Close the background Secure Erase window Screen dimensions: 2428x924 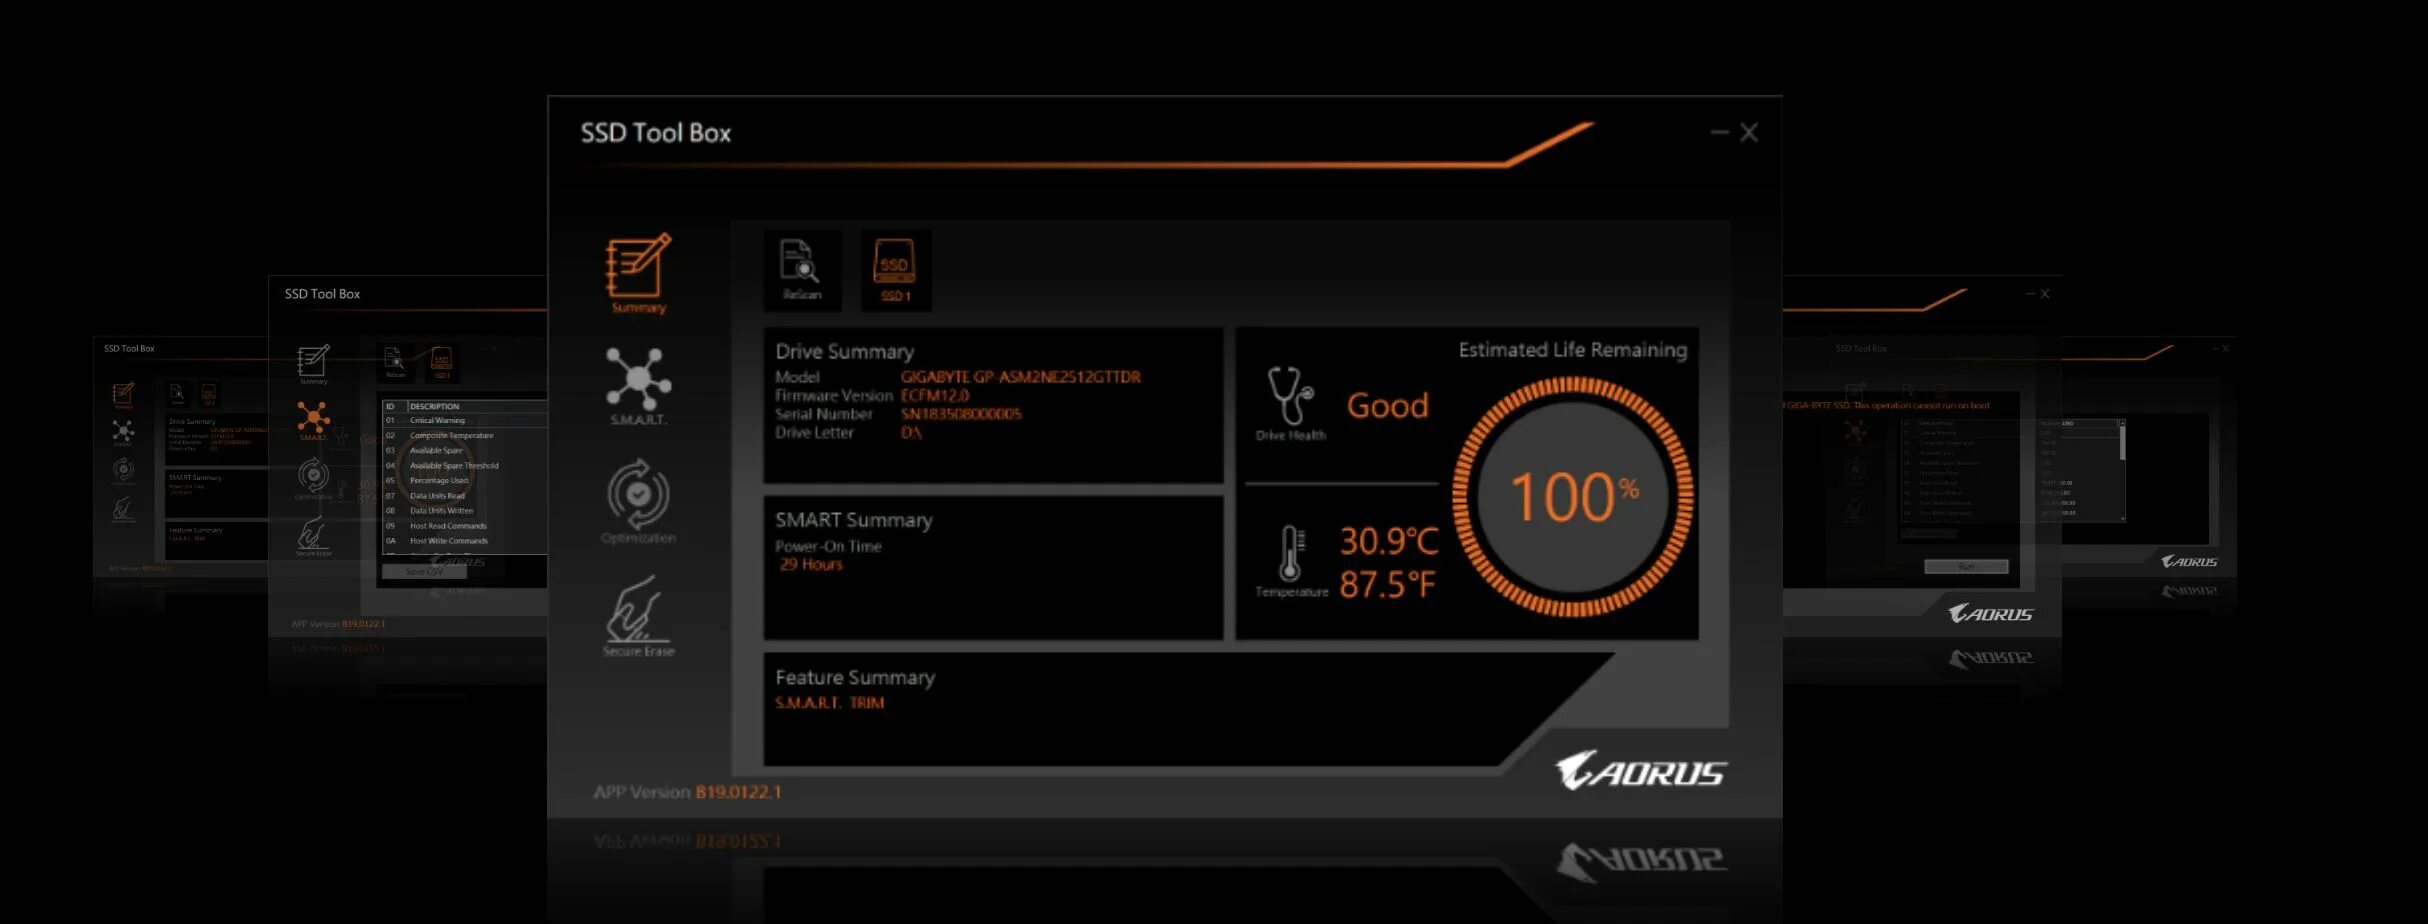(2045, 294)
